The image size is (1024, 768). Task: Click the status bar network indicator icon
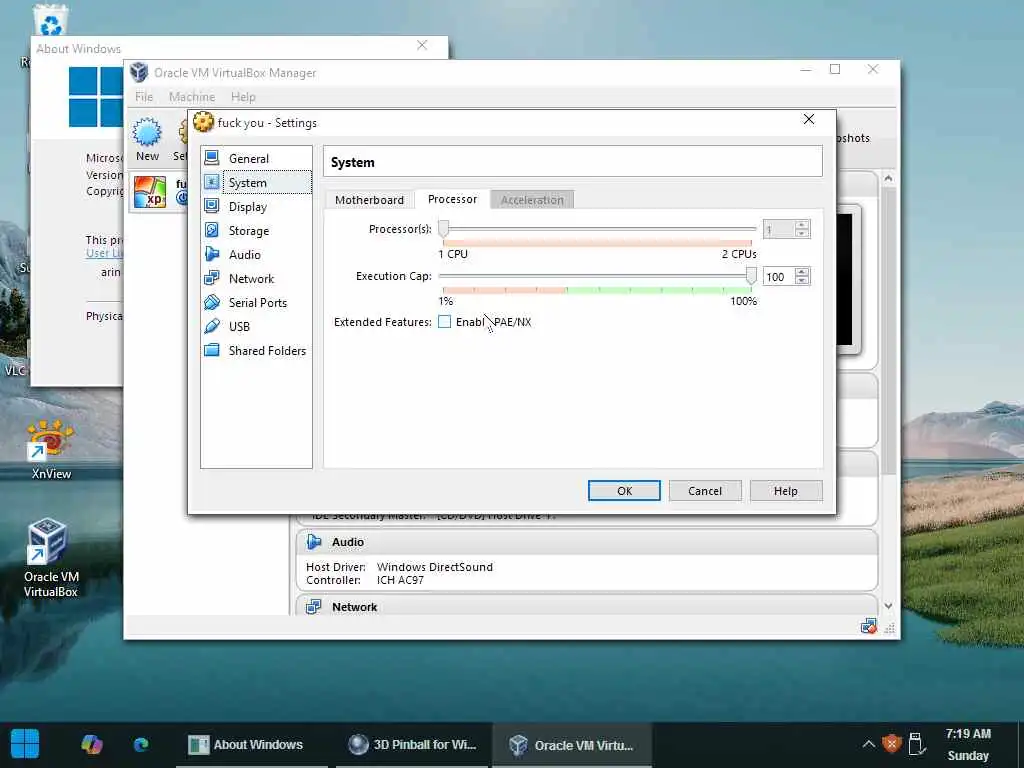coord(869,627)
